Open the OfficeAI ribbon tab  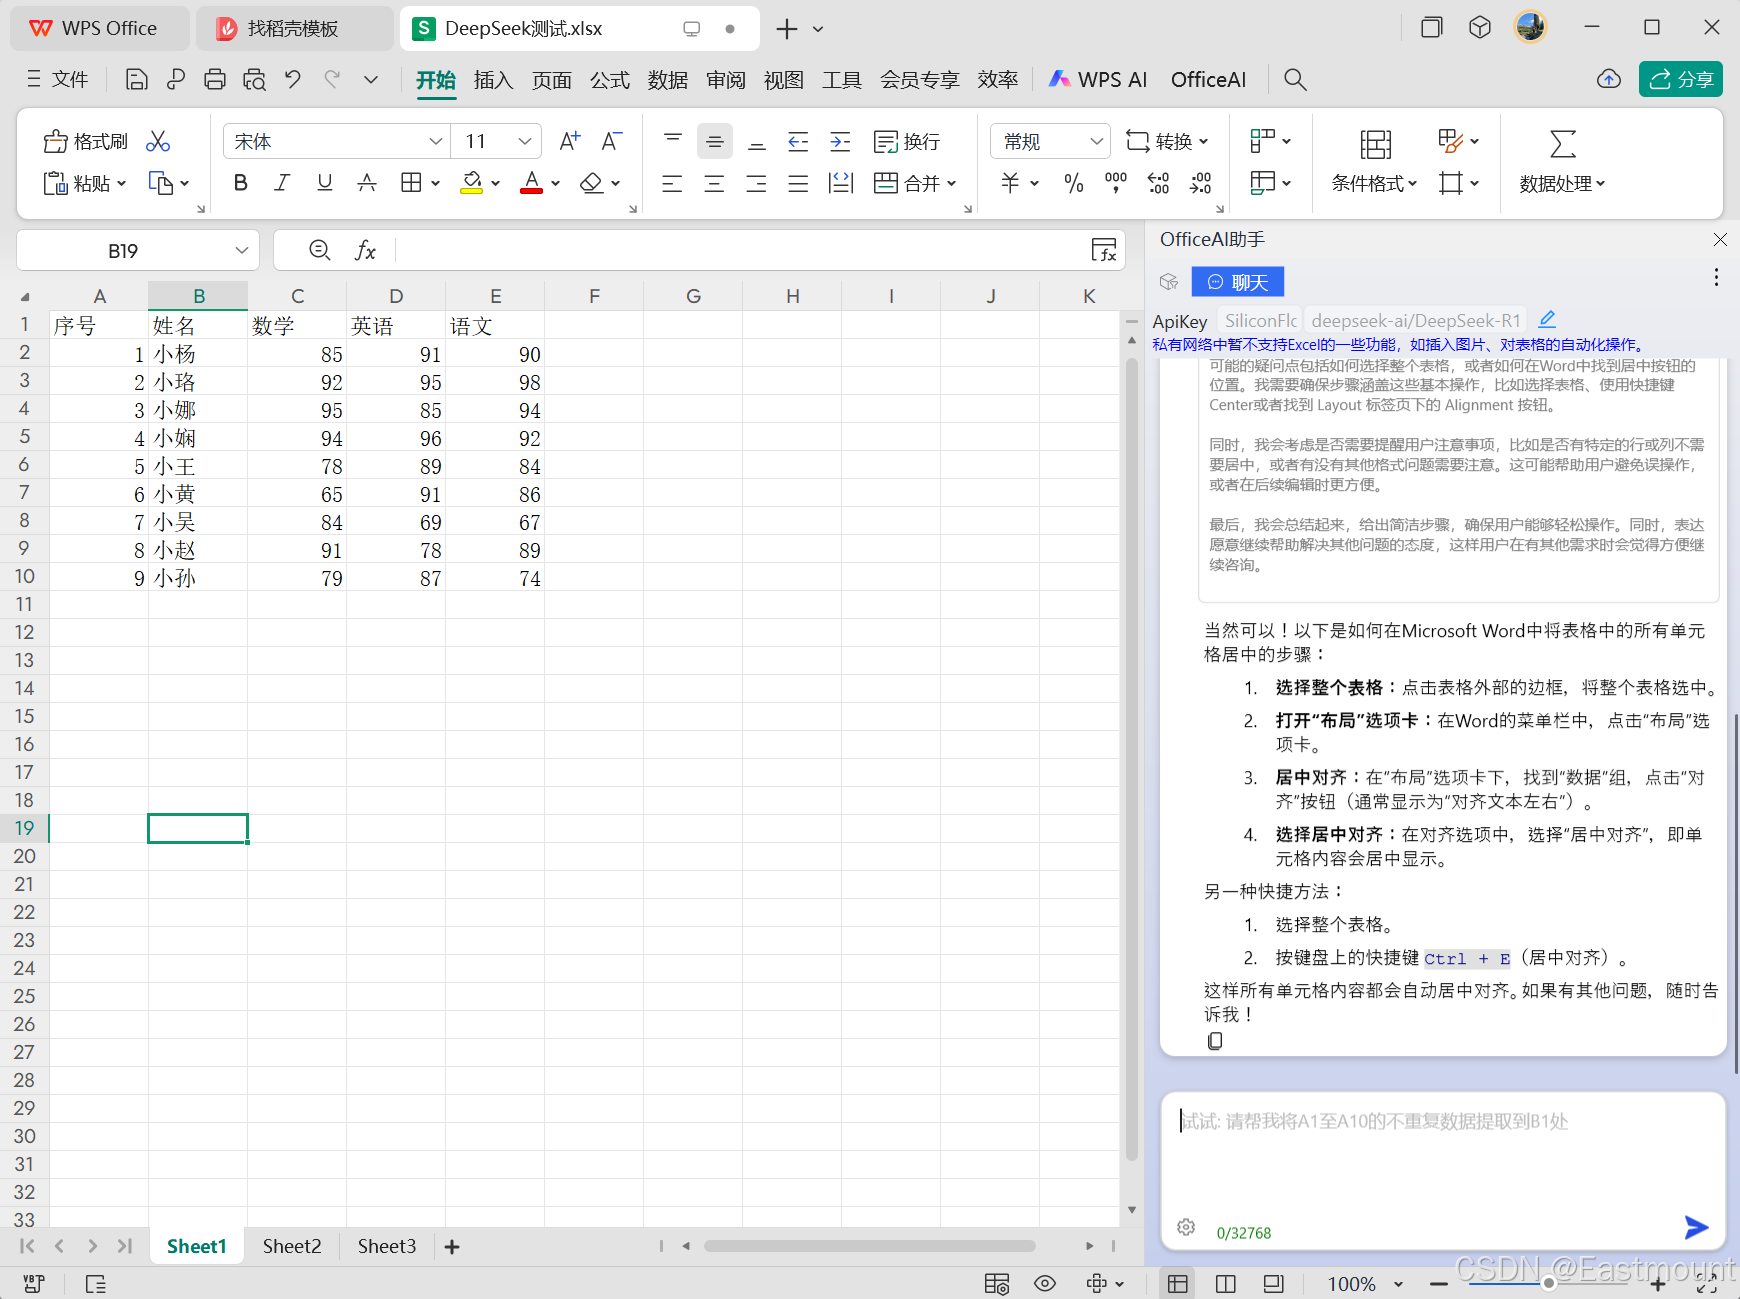(x=1208, y=79)
